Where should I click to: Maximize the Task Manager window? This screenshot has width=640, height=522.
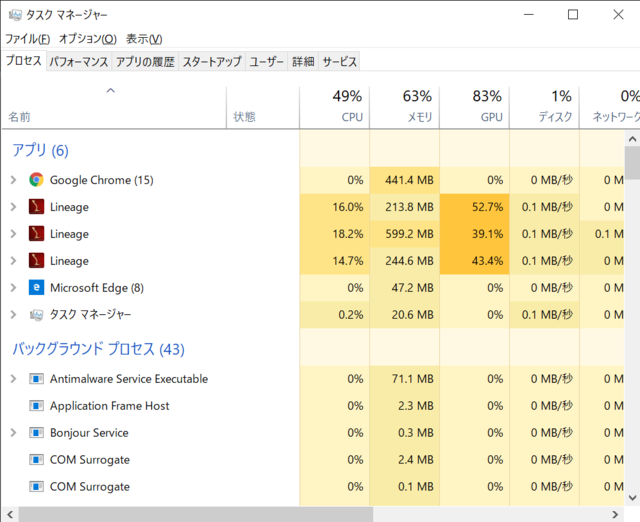[x=573, y=15]
